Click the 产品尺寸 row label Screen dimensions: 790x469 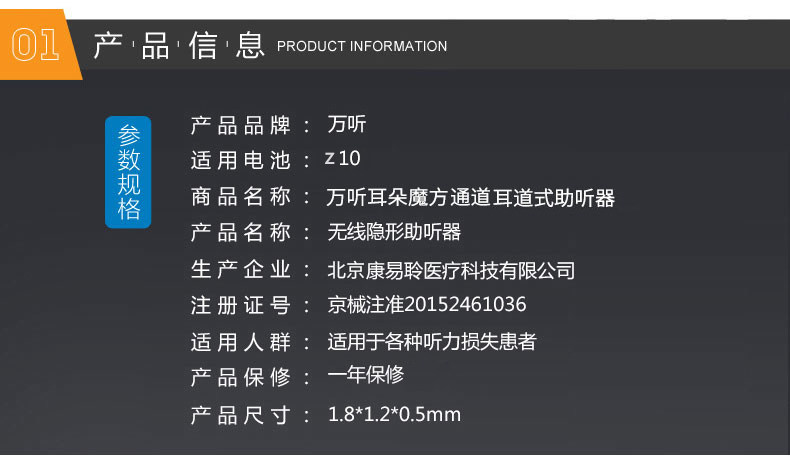241,416
